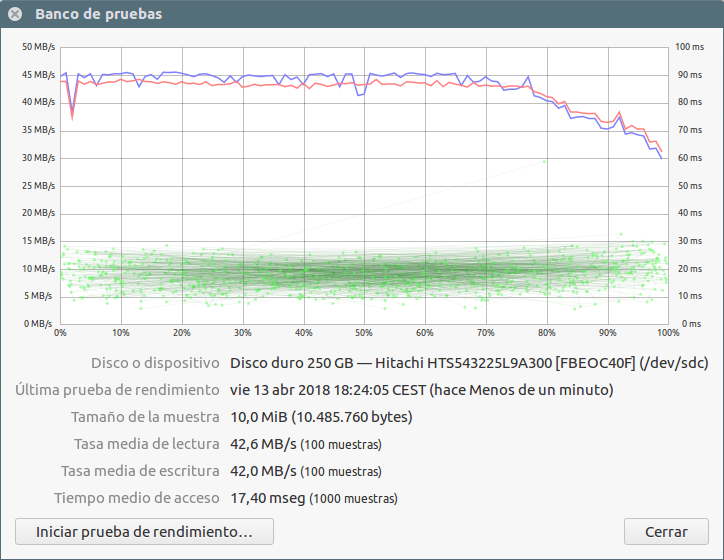The image size is (724, 560).
Task: Click the 42,0 MB/s write rate value
Action: pos(263,470)
